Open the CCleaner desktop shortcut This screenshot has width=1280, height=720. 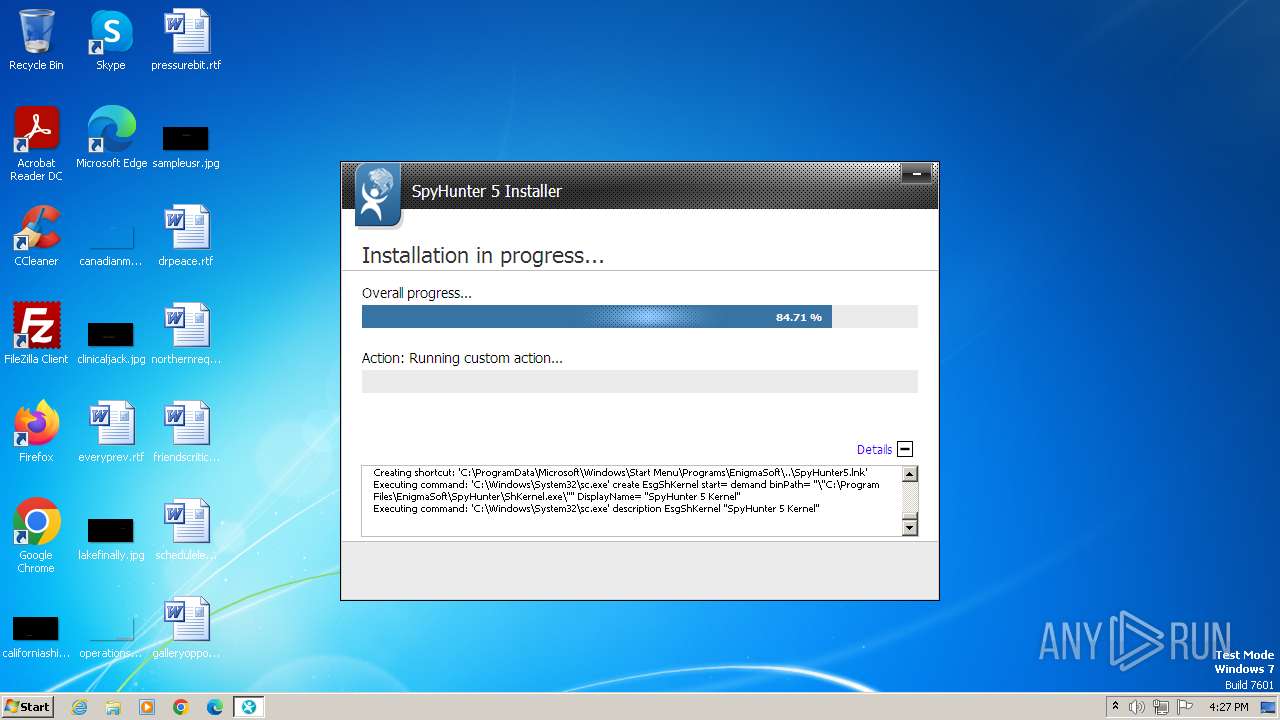coord(36,235)
